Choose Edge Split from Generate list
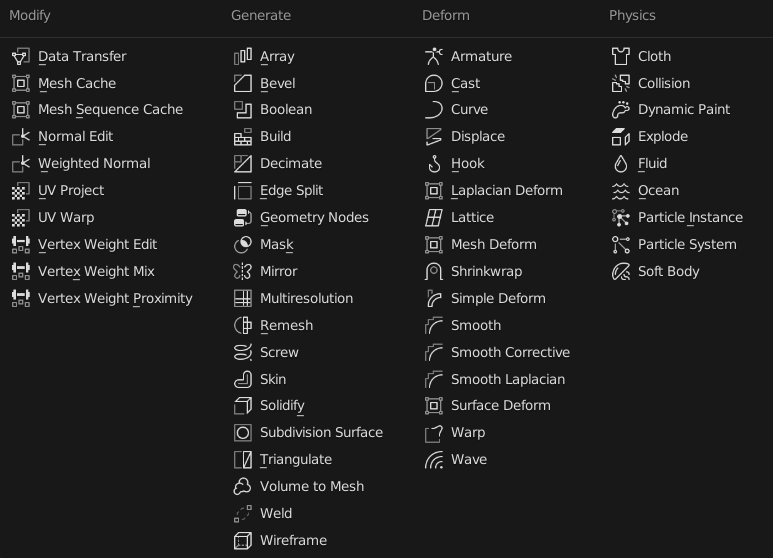This screenshot has height=558, width=773. click(279, 191)
